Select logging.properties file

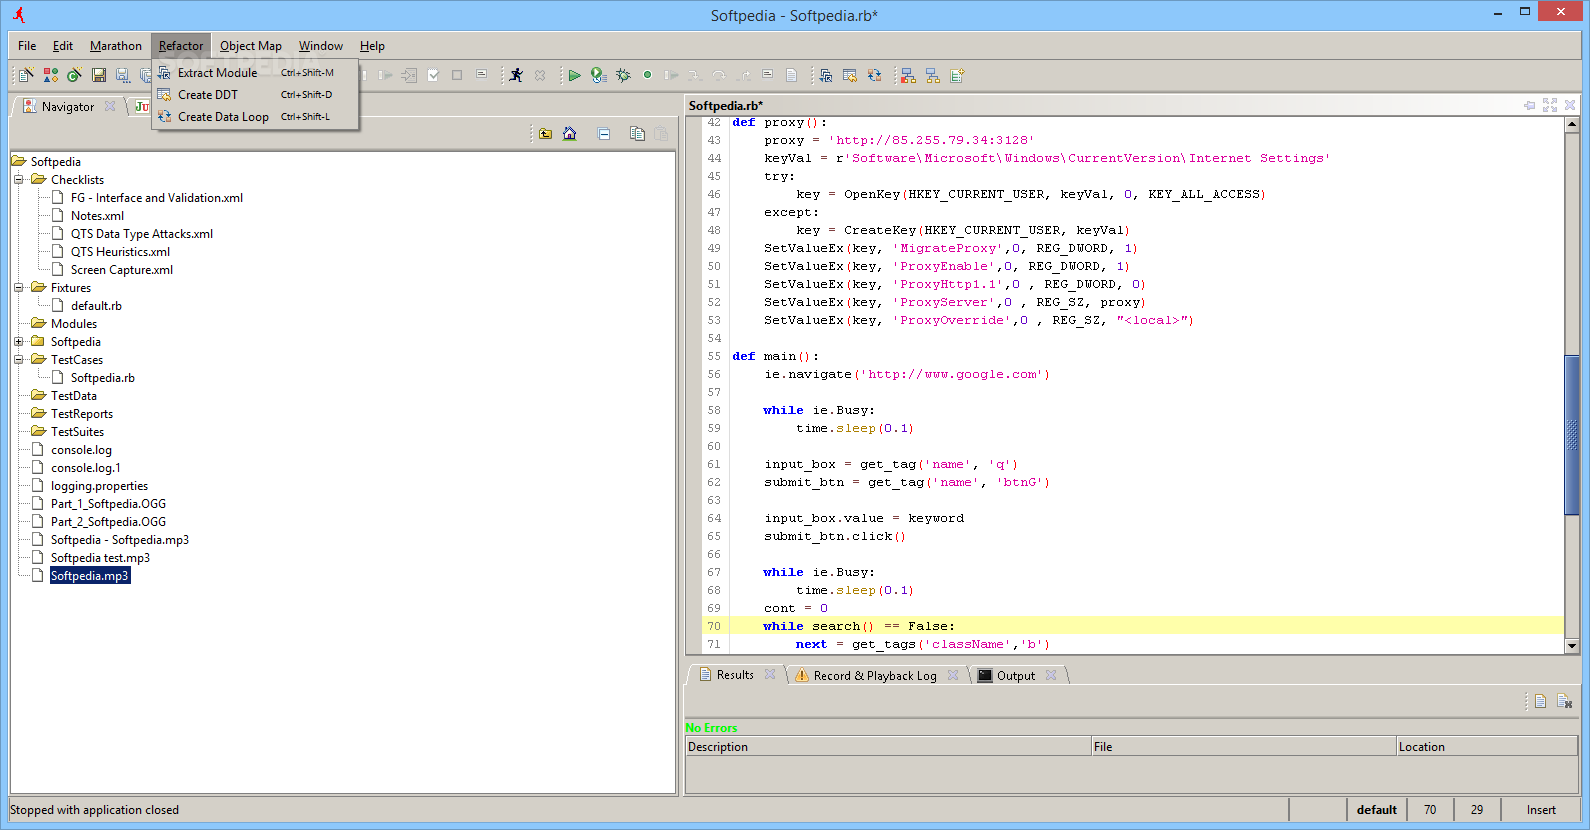(99, 486)
